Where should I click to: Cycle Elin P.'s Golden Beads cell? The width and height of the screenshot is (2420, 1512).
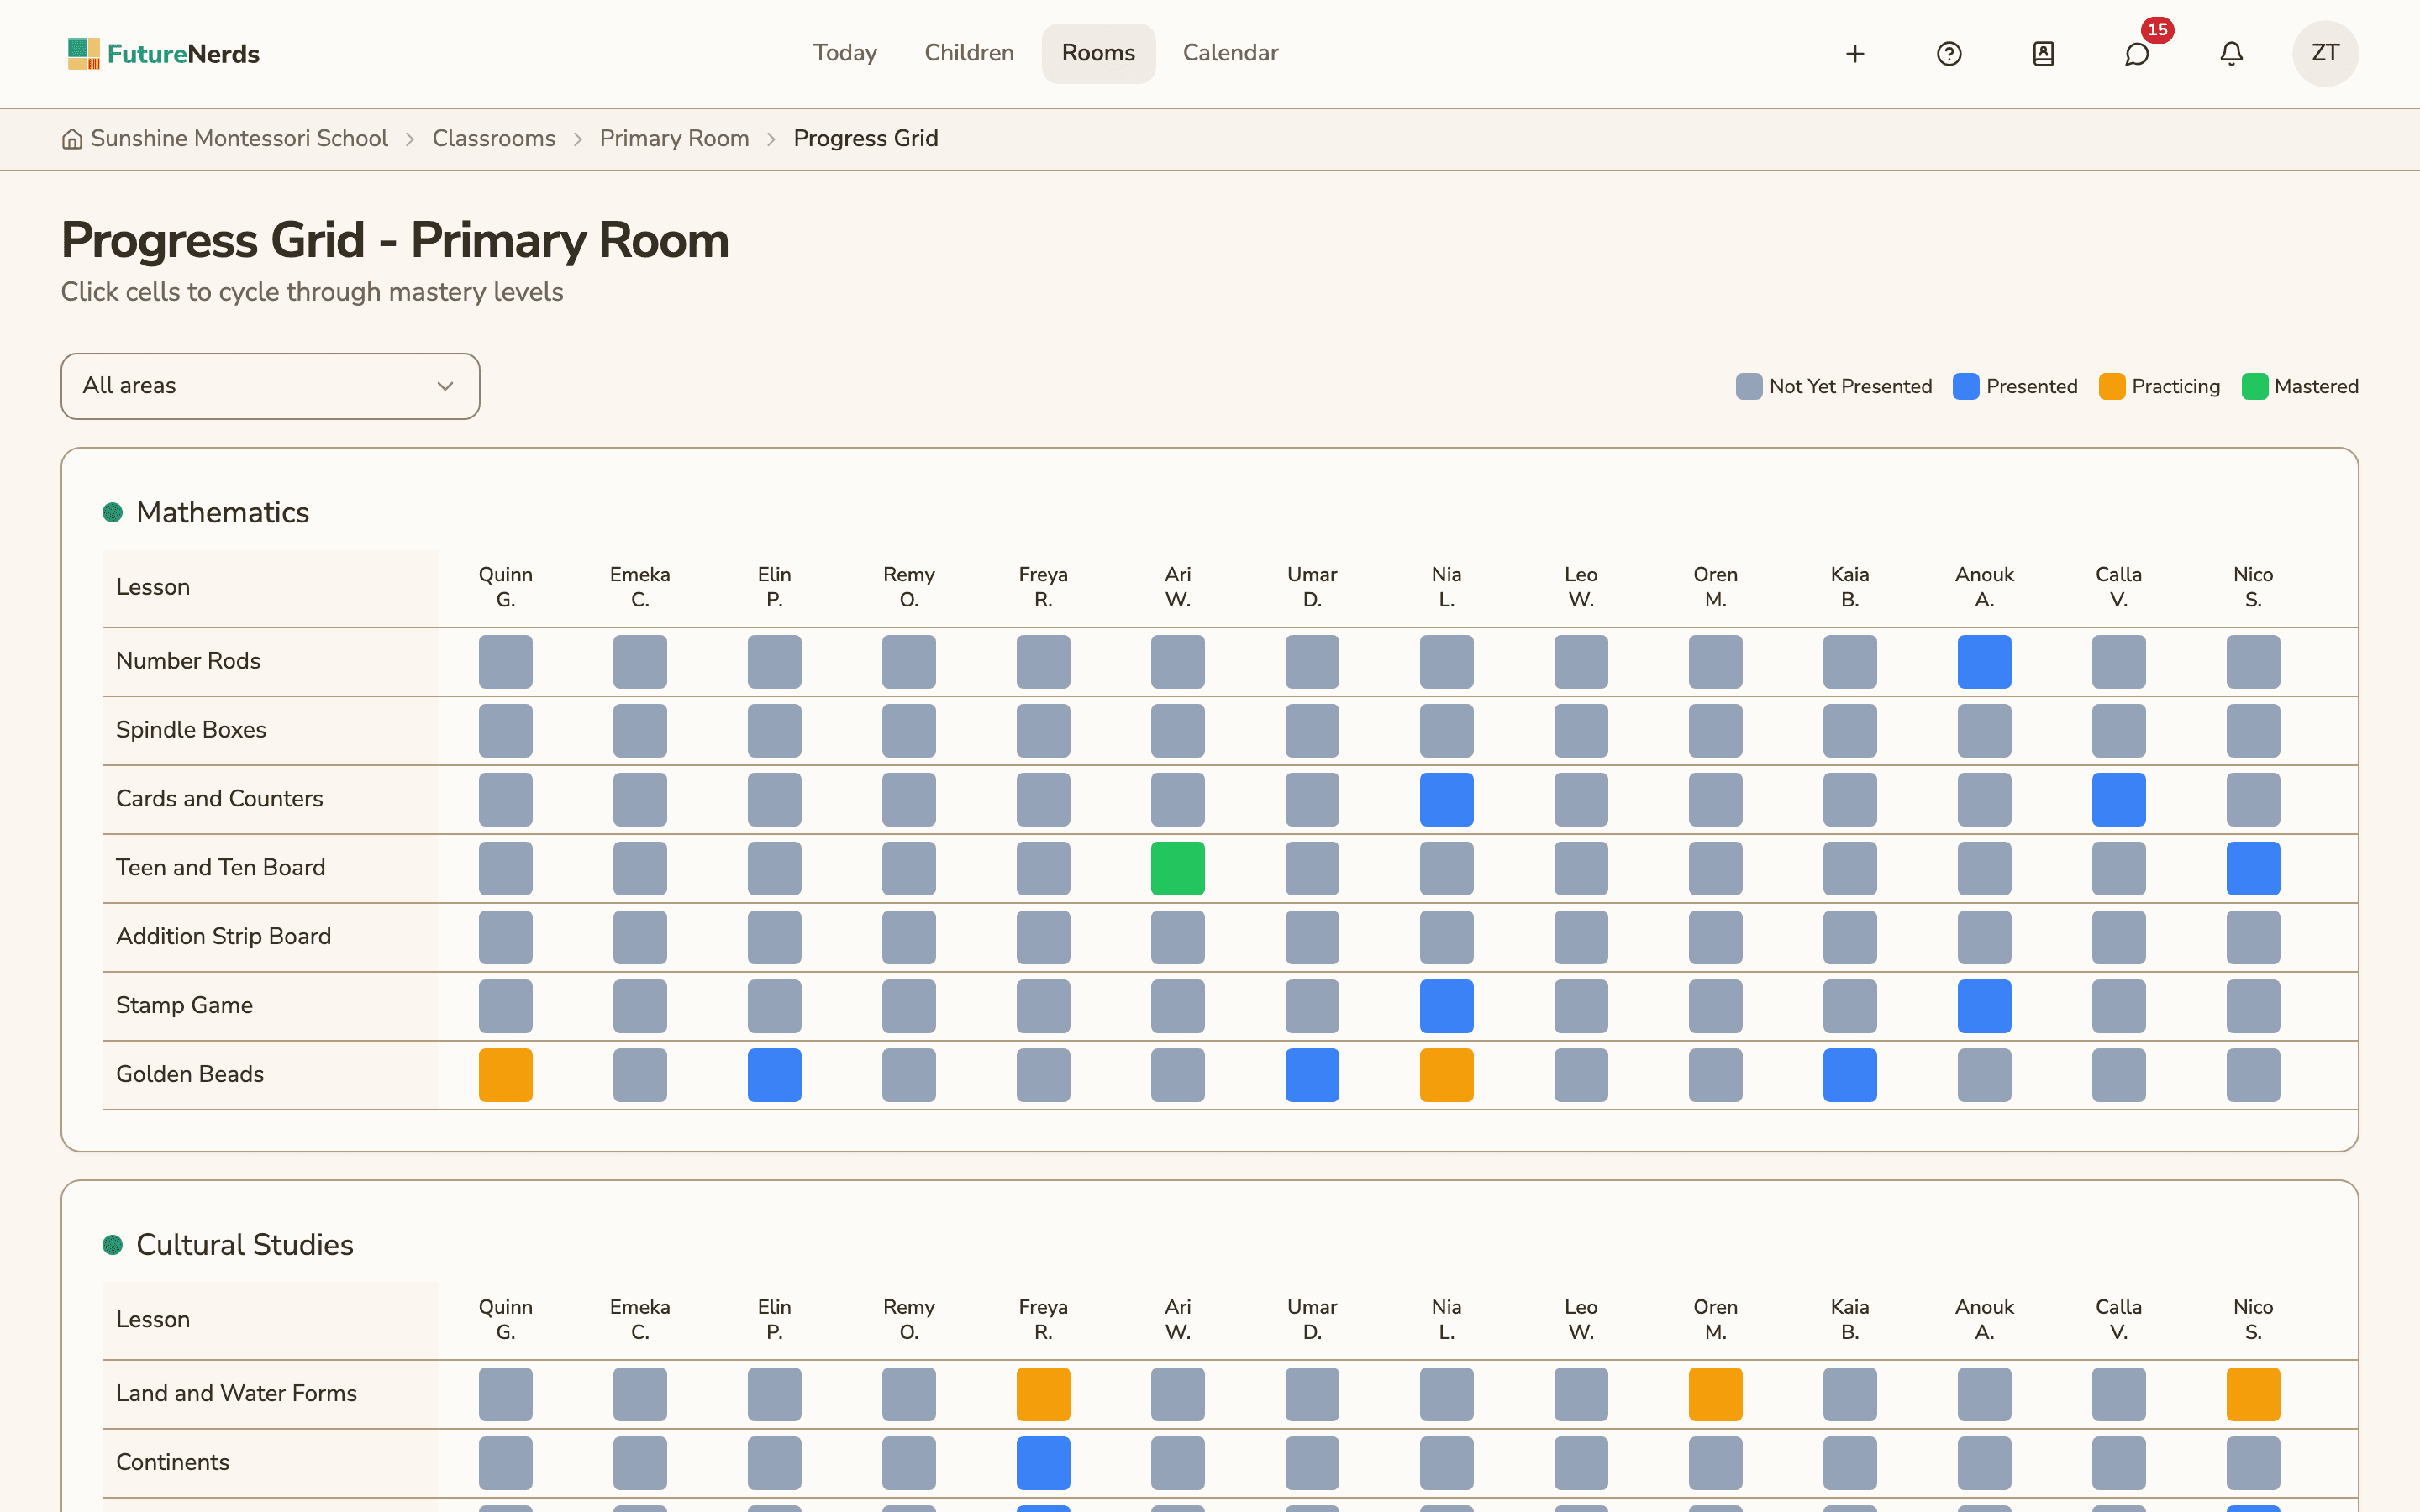(774, 1075)
